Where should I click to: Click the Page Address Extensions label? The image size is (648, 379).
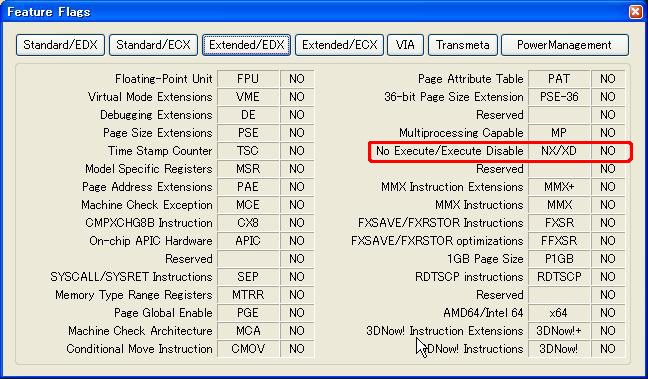147,187
